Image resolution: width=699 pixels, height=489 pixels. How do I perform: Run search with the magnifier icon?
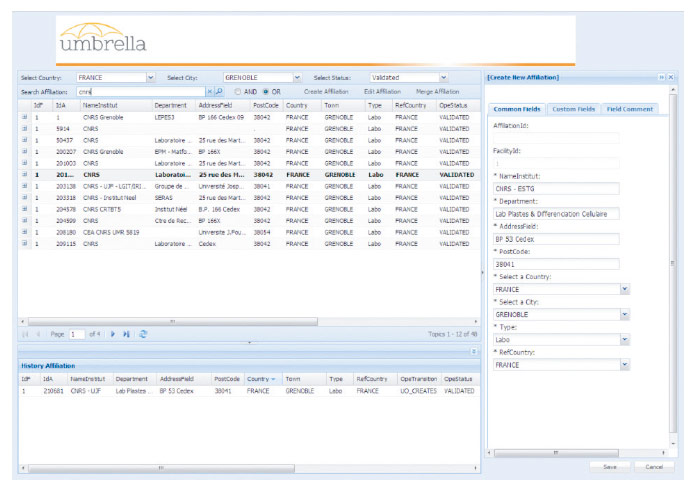(x=219, y=91)
